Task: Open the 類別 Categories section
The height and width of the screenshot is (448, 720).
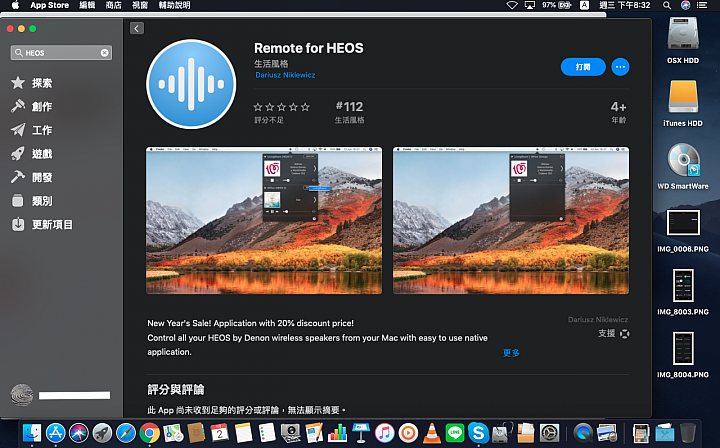Action: click(32, 201)
